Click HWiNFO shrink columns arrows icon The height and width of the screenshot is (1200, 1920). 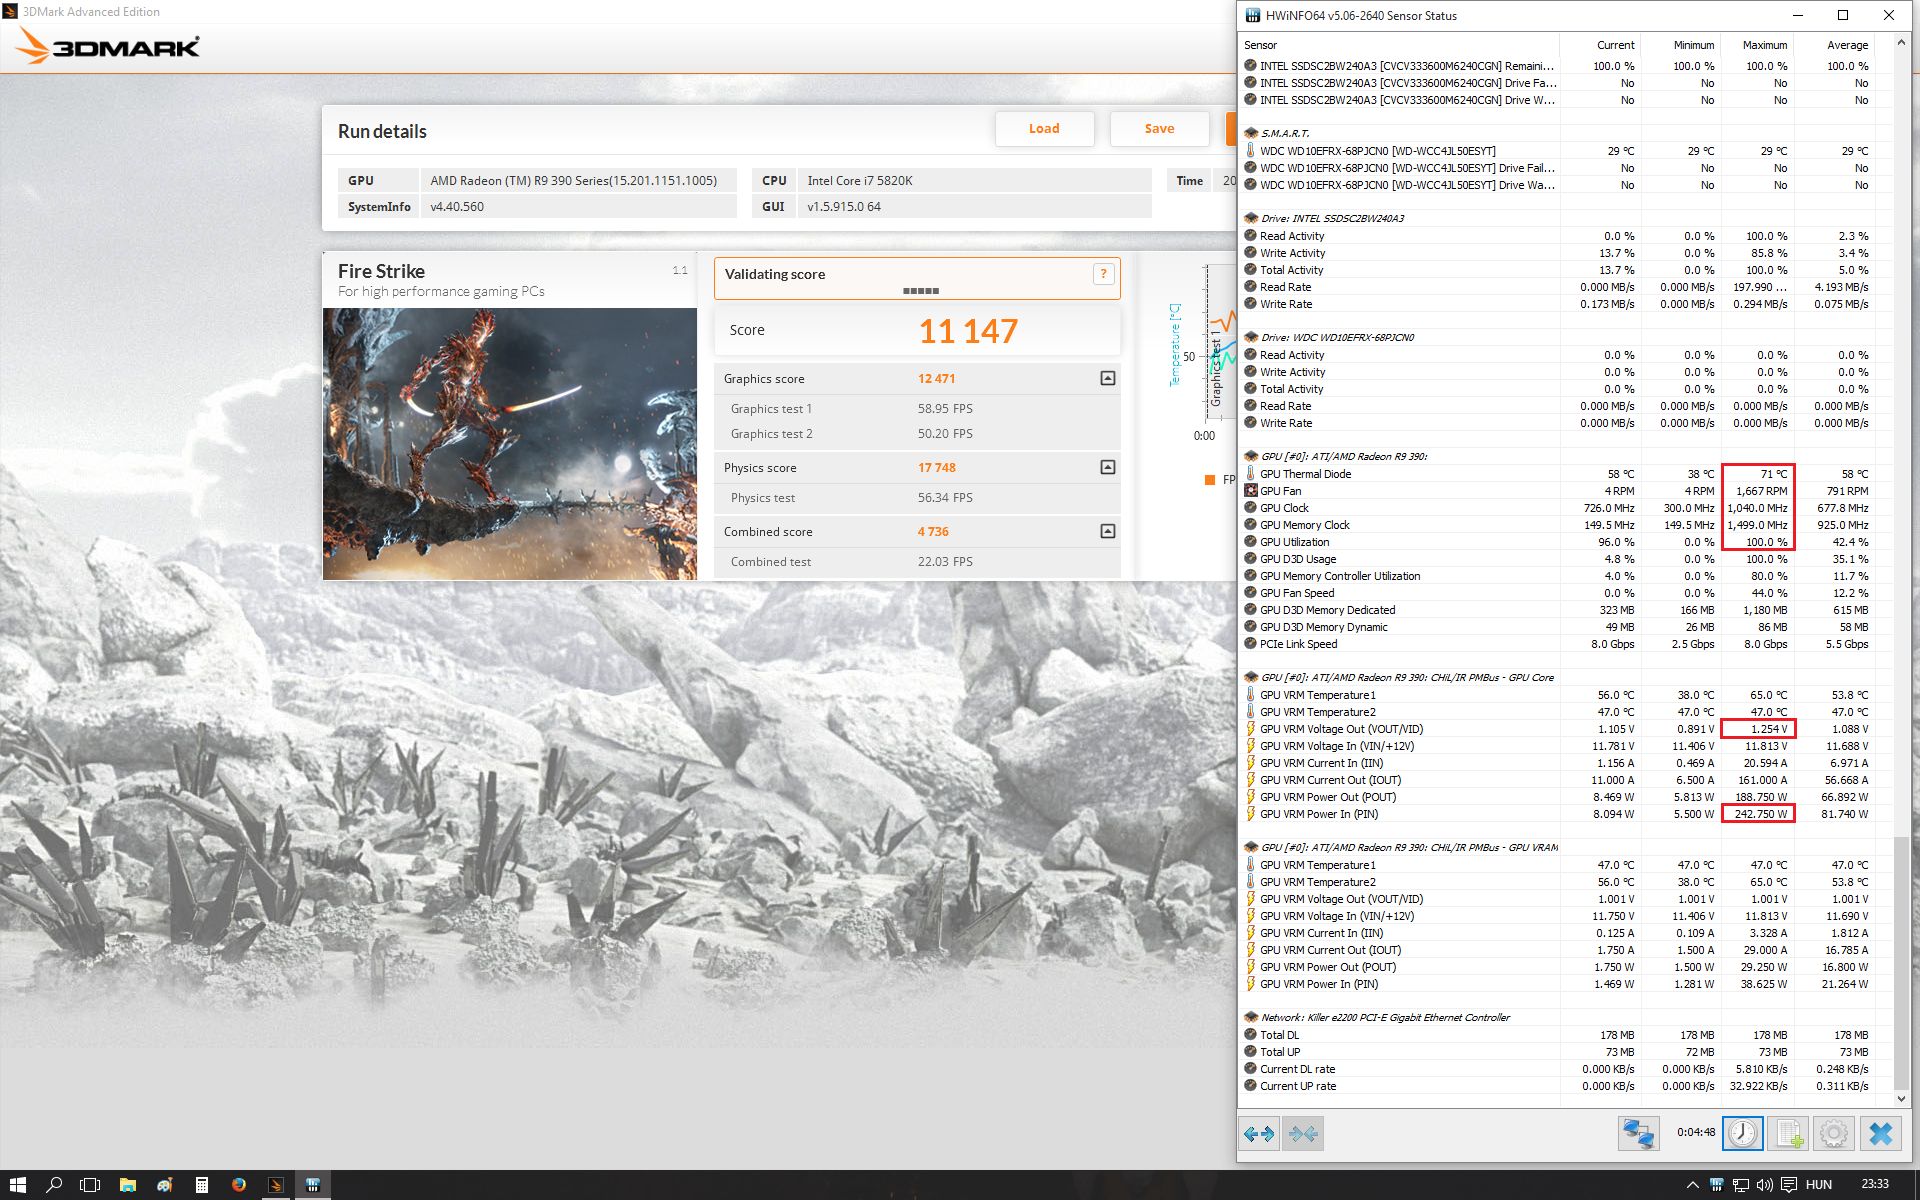point(1304,1133)
